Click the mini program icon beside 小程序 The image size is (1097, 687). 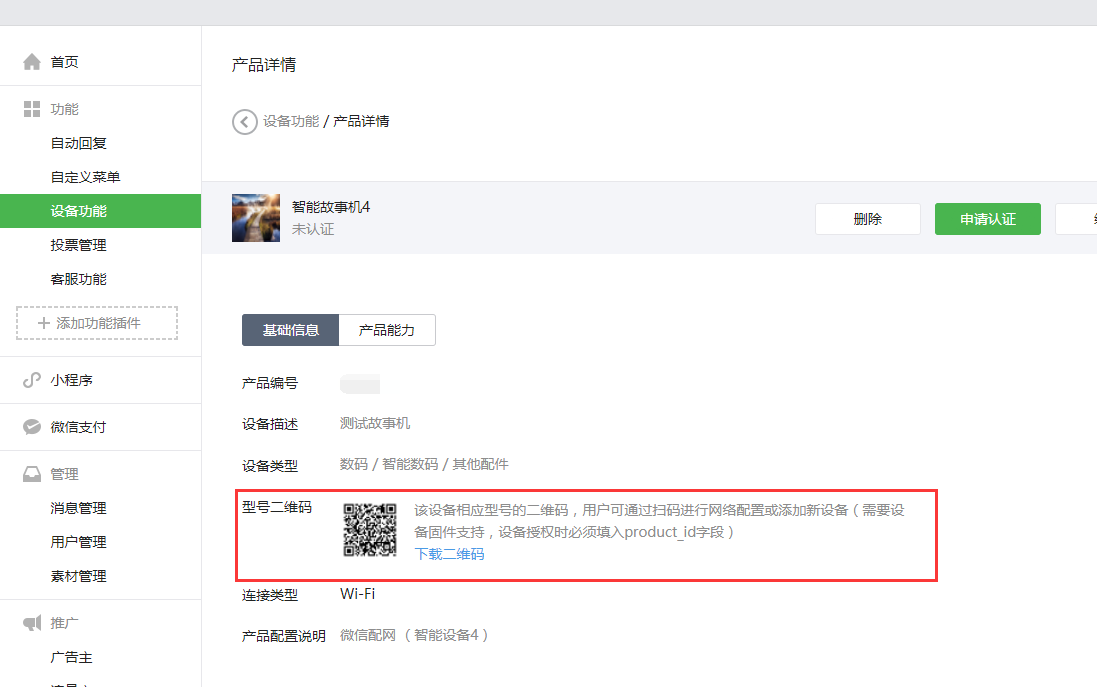pyautogui.click(x=32, y=381)
